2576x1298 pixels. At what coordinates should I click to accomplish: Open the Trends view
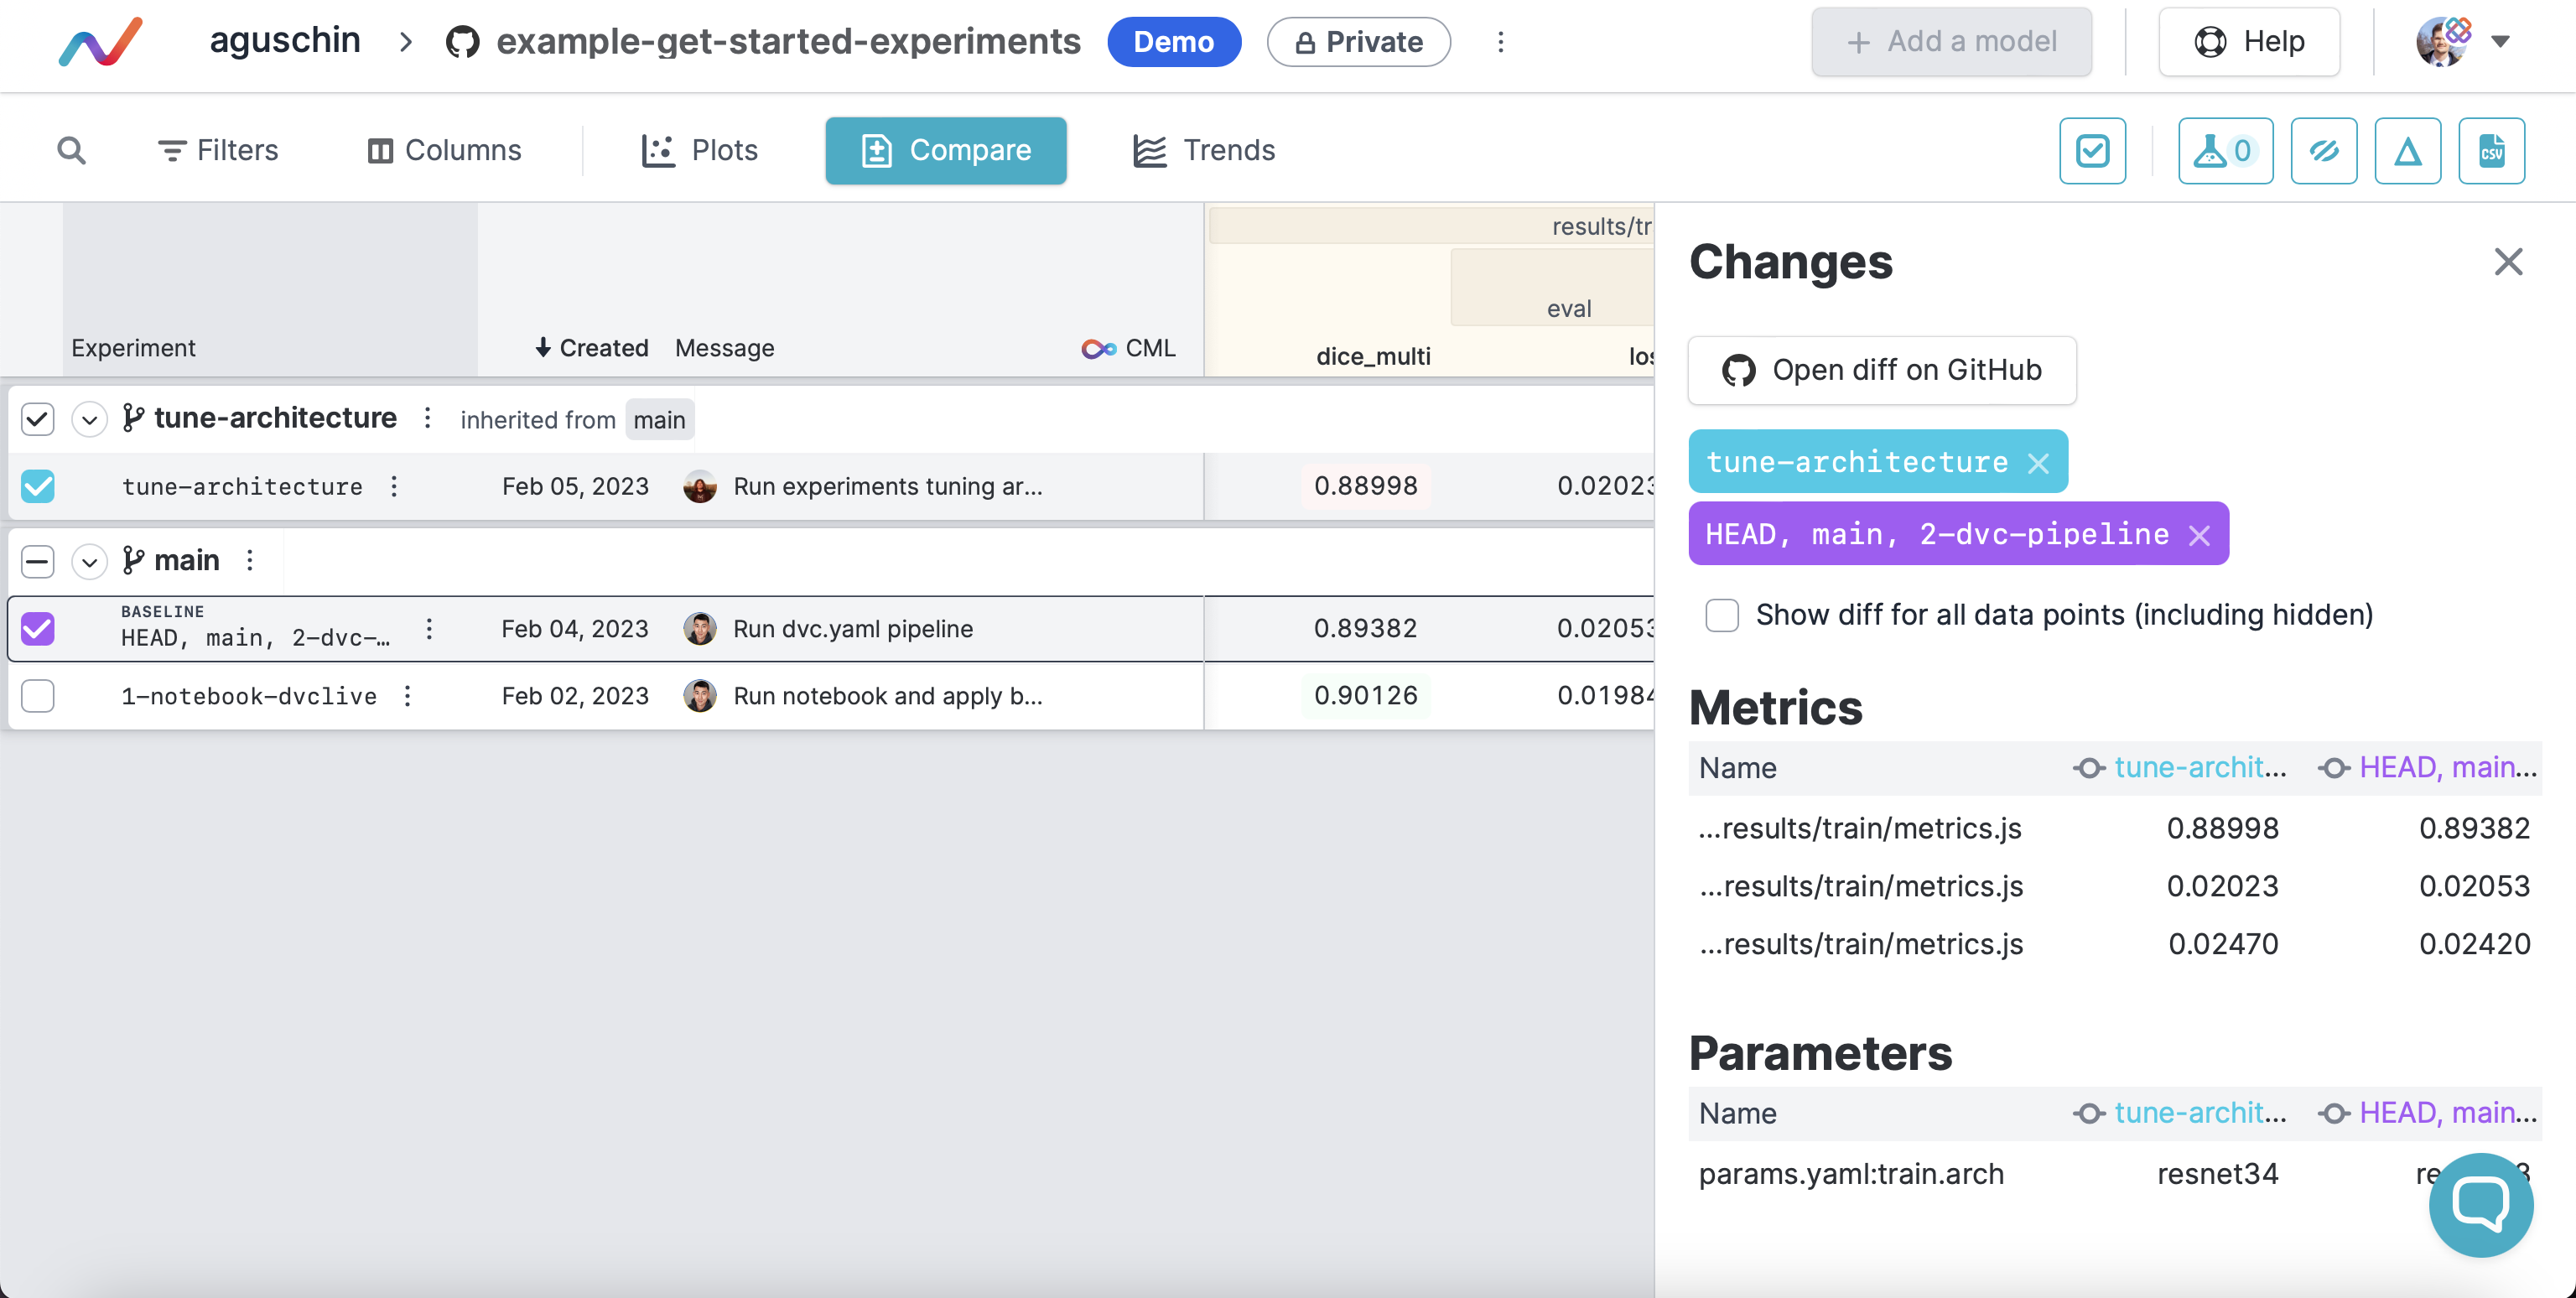(1204, 150)
